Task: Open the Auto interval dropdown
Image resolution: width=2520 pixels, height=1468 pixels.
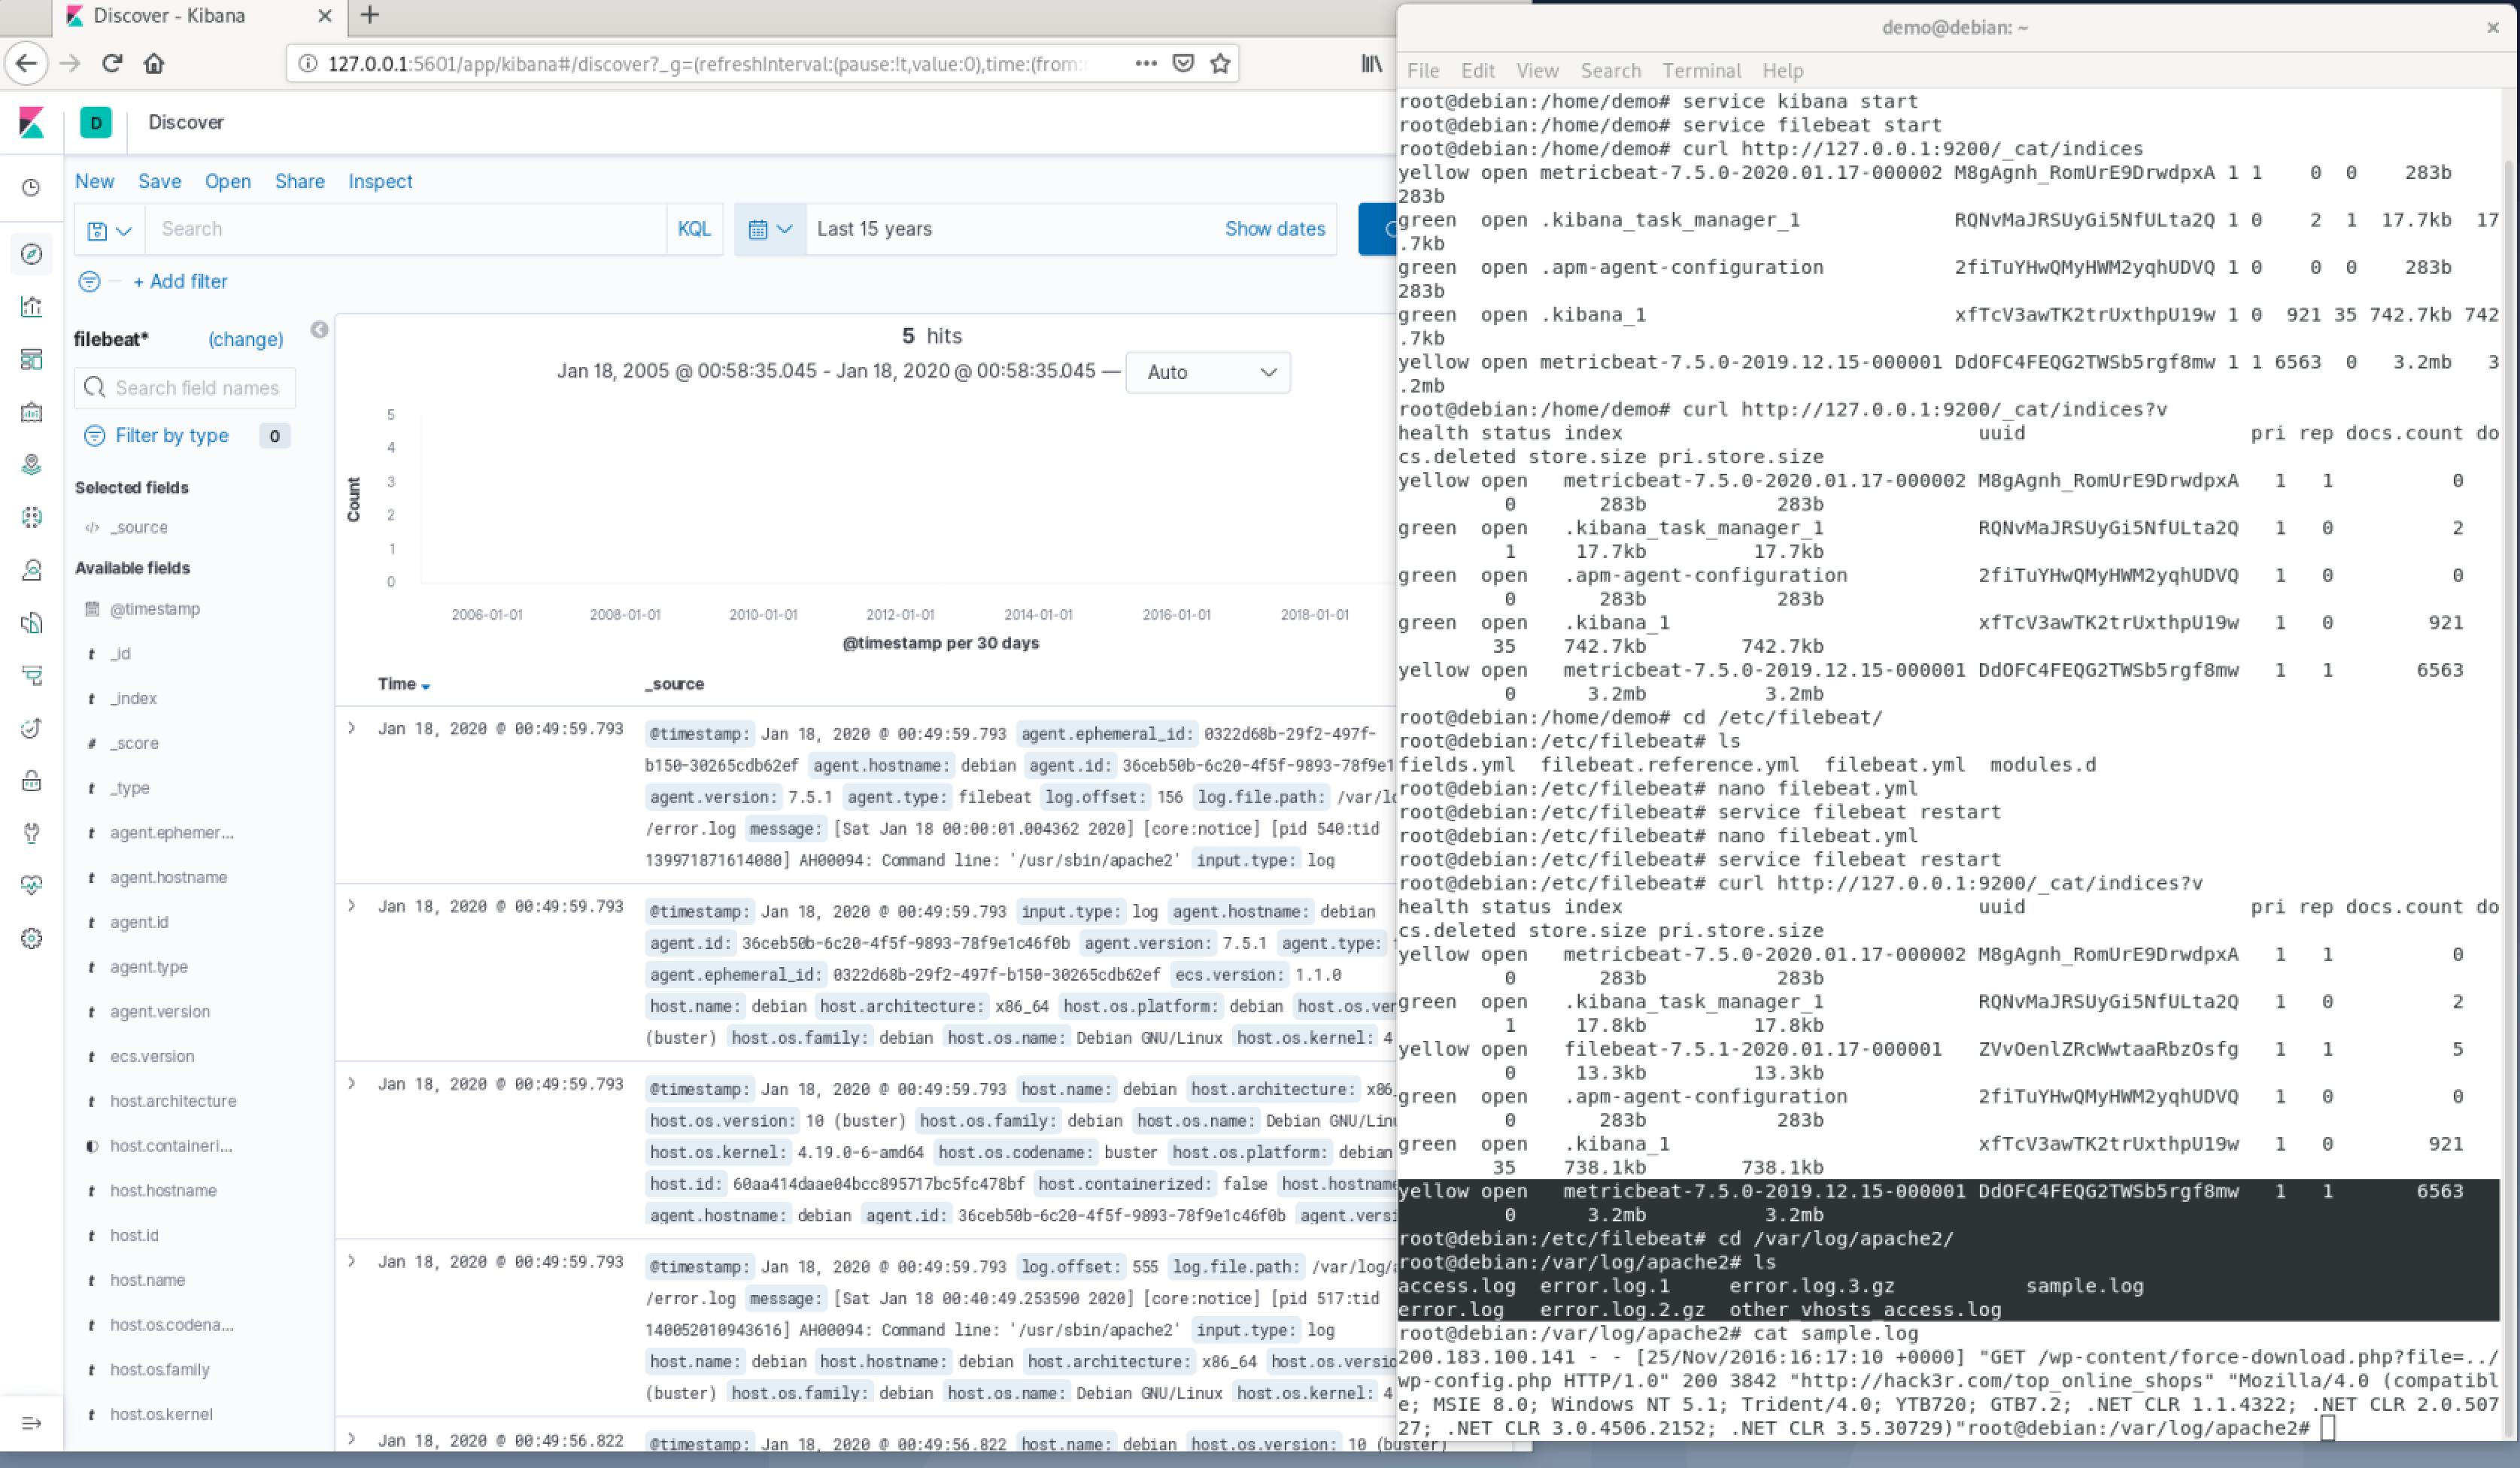Action: [1207, 372]
